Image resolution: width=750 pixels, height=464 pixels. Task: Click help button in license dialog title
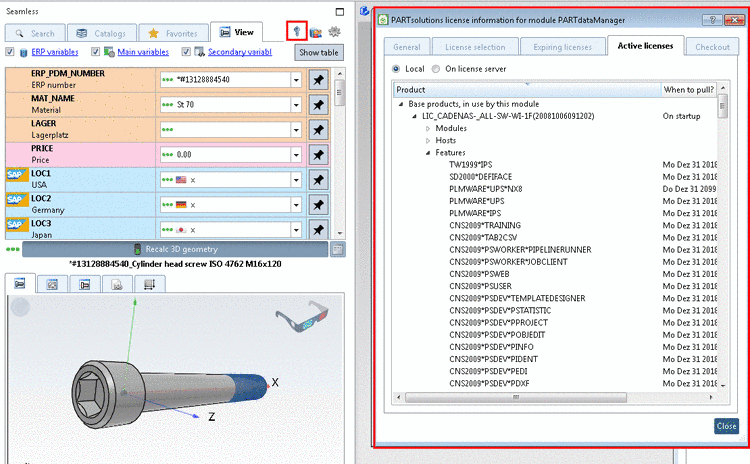pyautogui.click(x=712, y=20)
